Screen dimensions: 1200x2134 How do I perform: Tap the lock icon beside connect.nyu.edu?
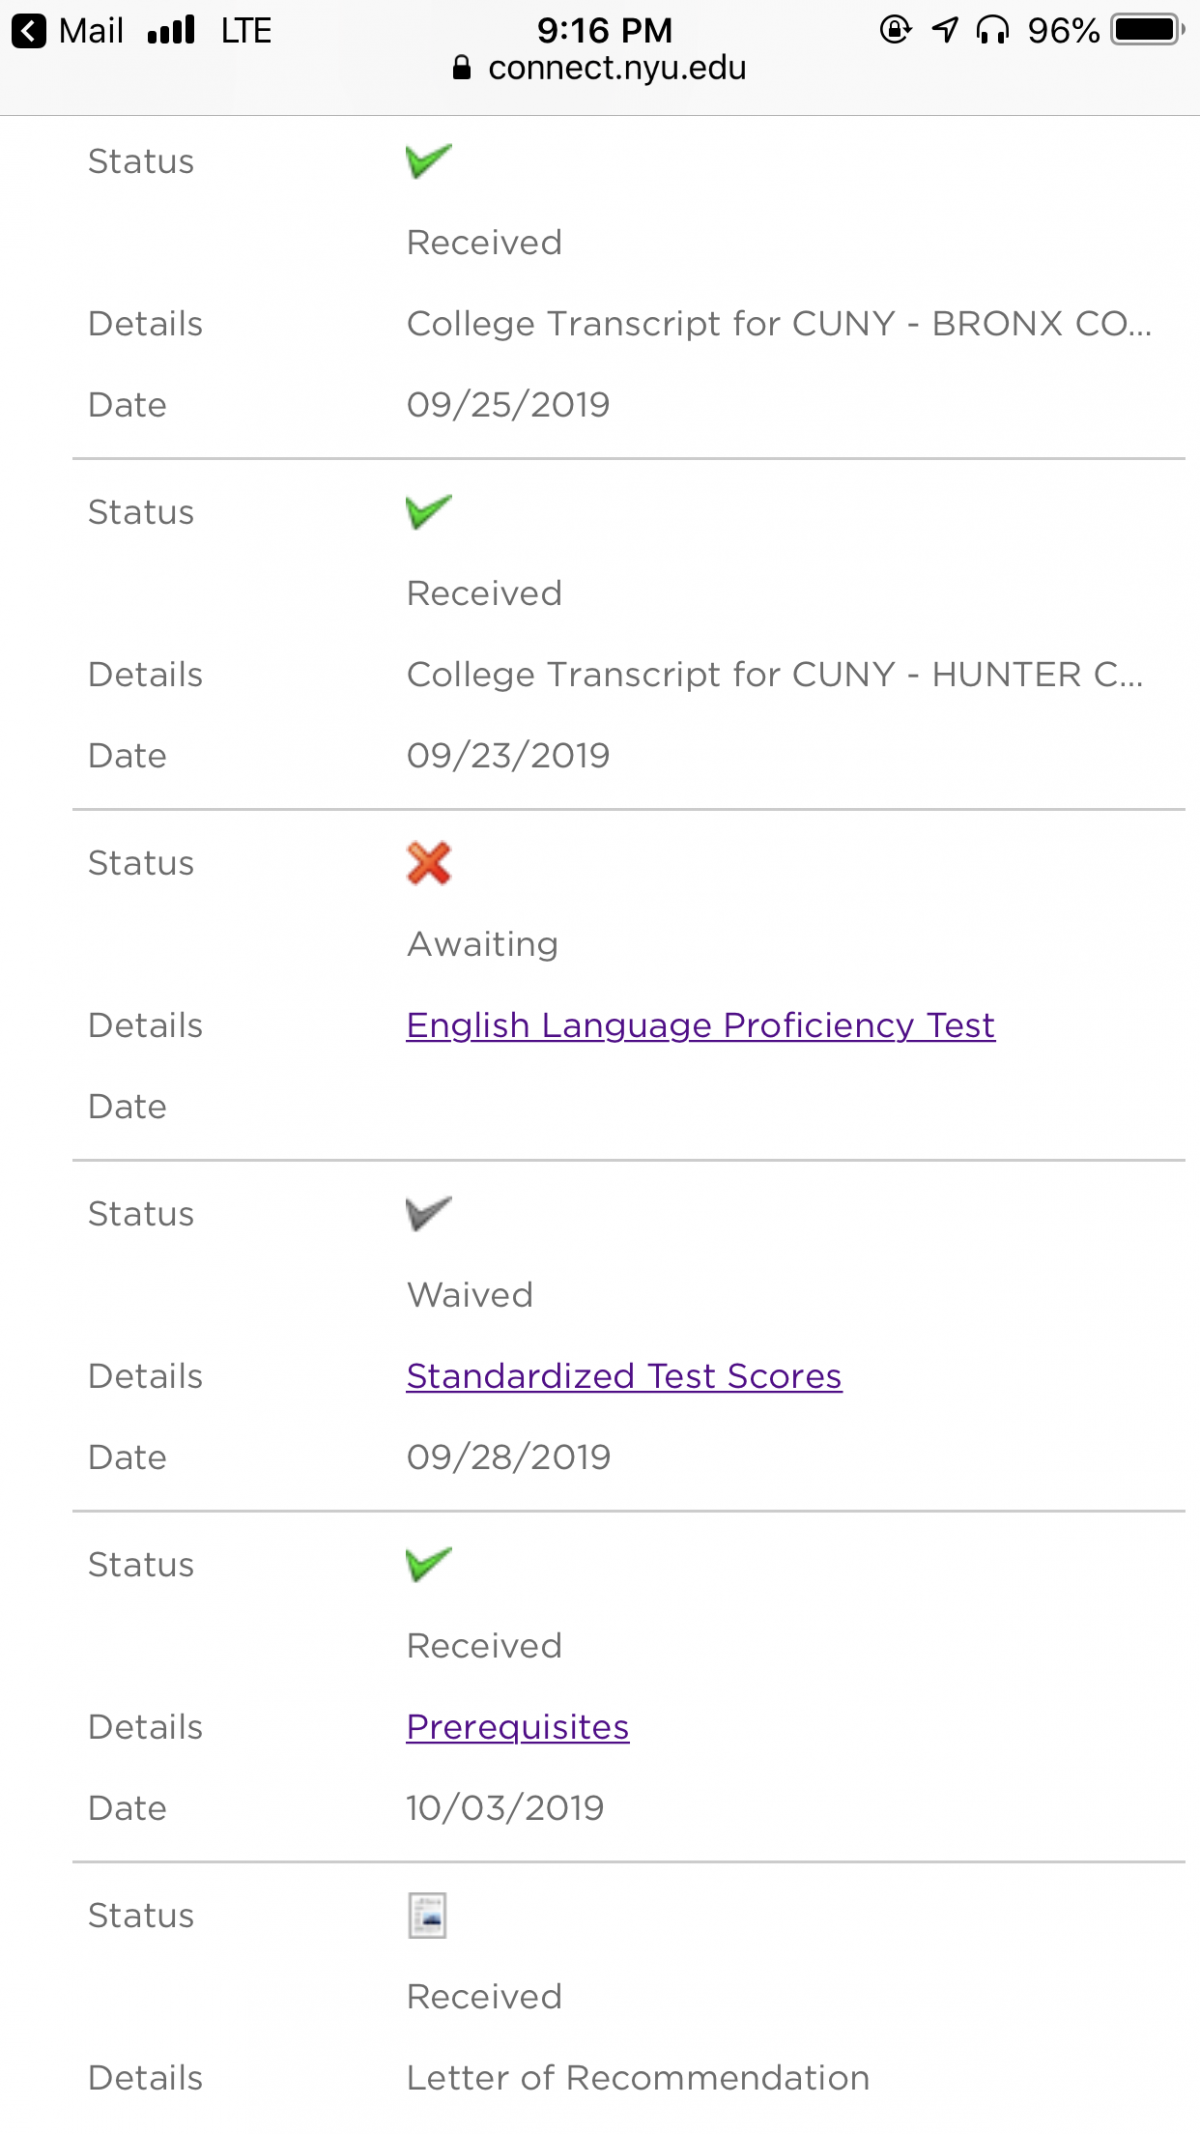point(462,68)
